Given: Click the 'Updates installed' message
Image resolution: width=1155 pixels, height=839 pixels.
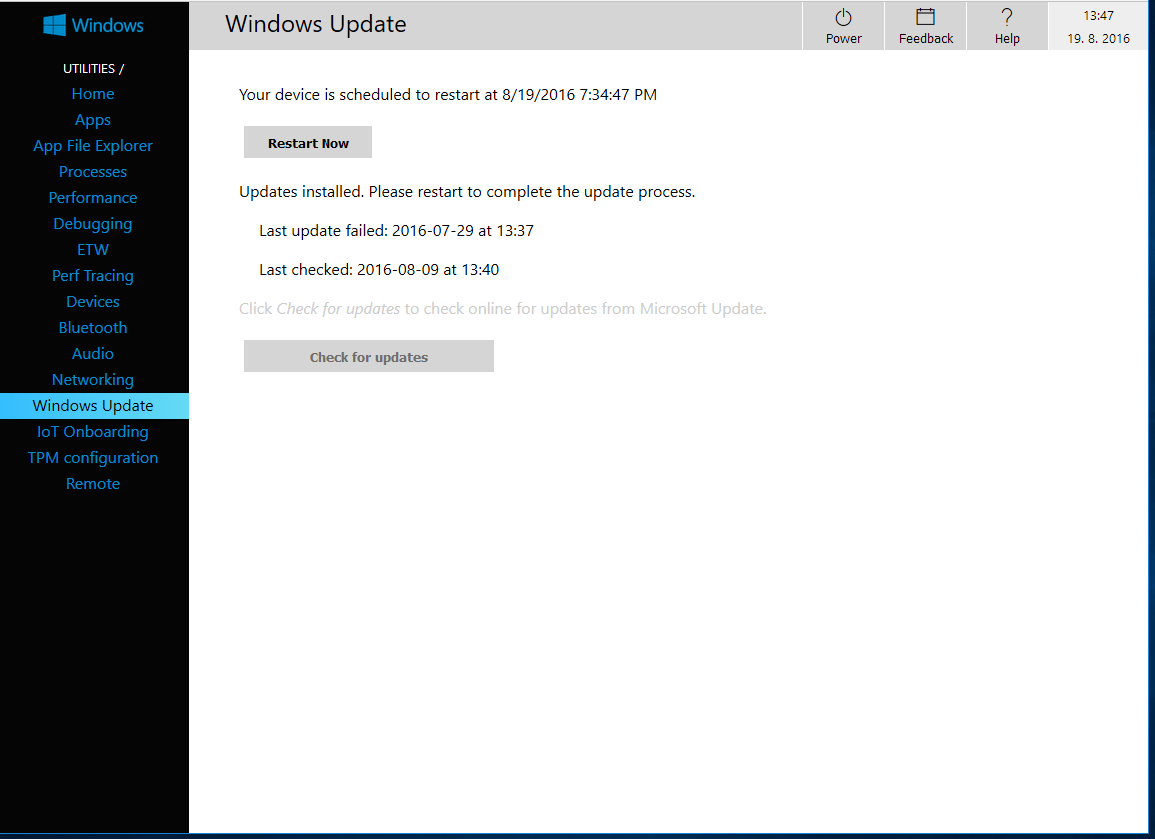Looking at the screenshot, I should click(x=467, y=192).
